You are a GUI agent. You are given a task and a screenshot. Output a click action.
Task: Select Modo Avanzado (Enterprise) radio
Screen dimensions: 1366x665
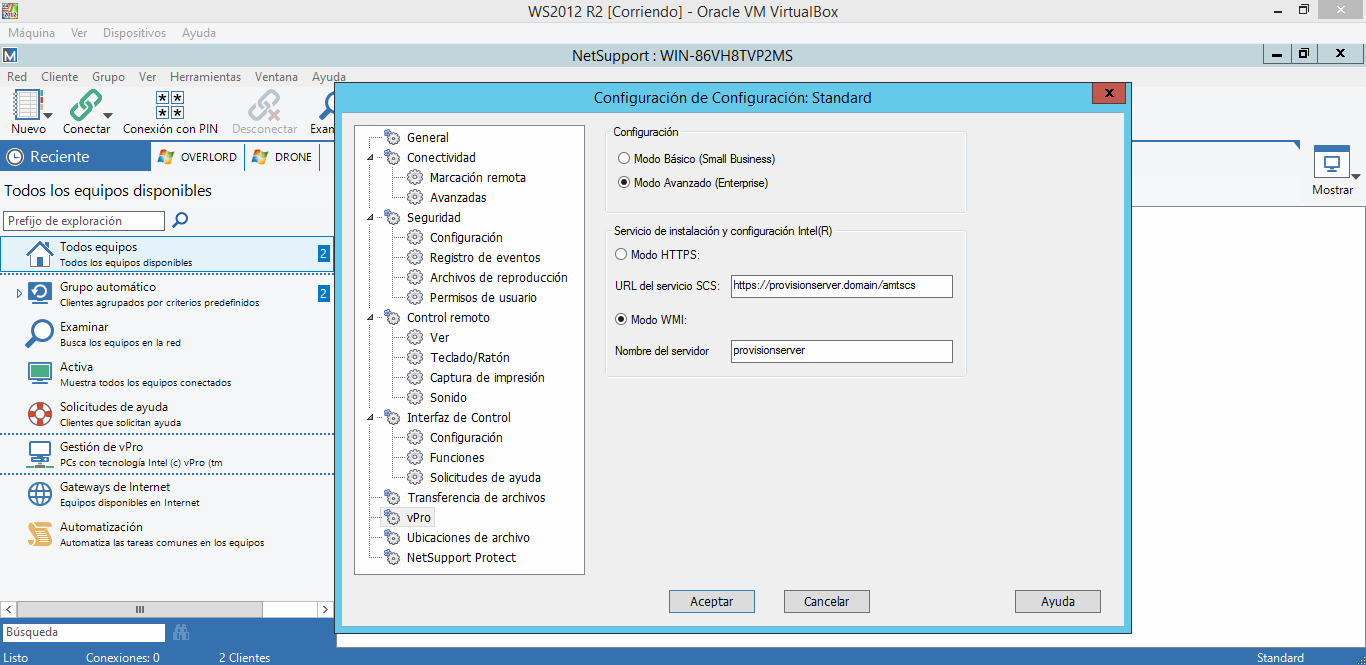pyautogui.click(x=624, y=183)
